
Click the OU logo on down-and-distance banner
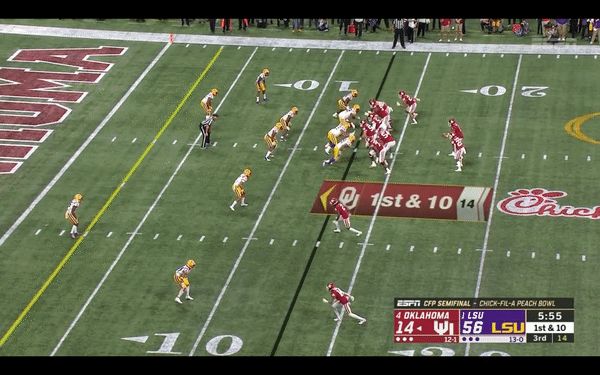[x=349, y=197]
